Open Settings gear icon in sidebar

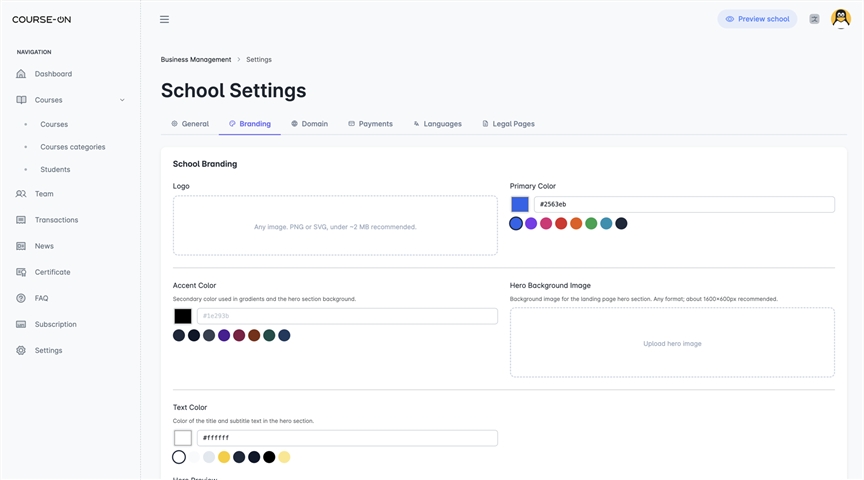21,350
